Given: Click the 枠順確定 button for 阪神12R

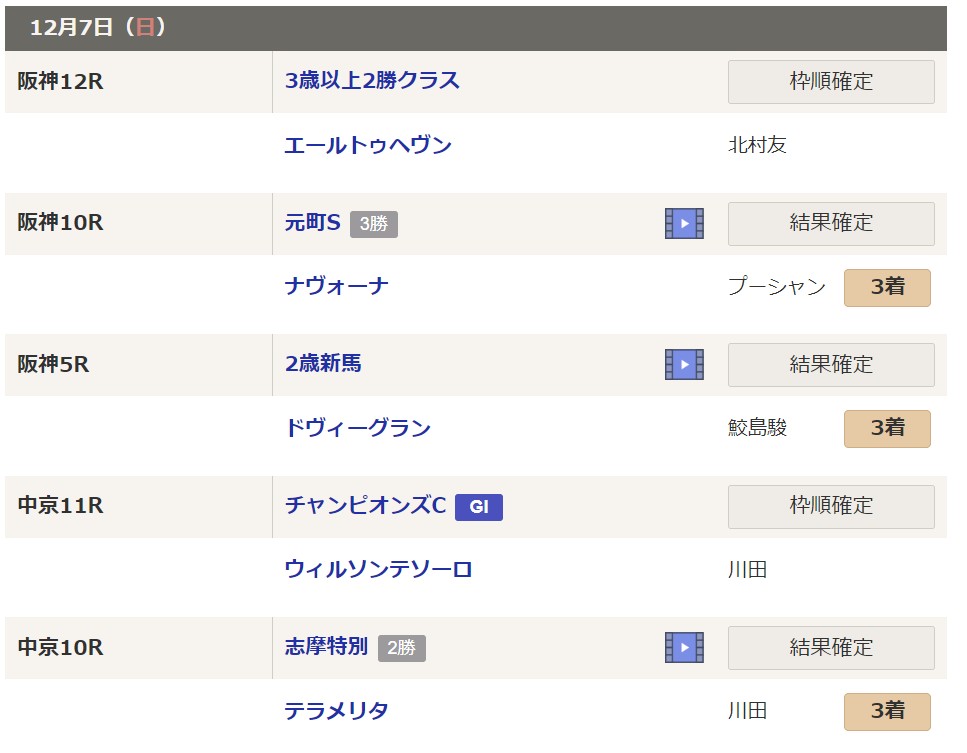Looking at the screenshot, I should pyautogui.click(x=830, y=82).
